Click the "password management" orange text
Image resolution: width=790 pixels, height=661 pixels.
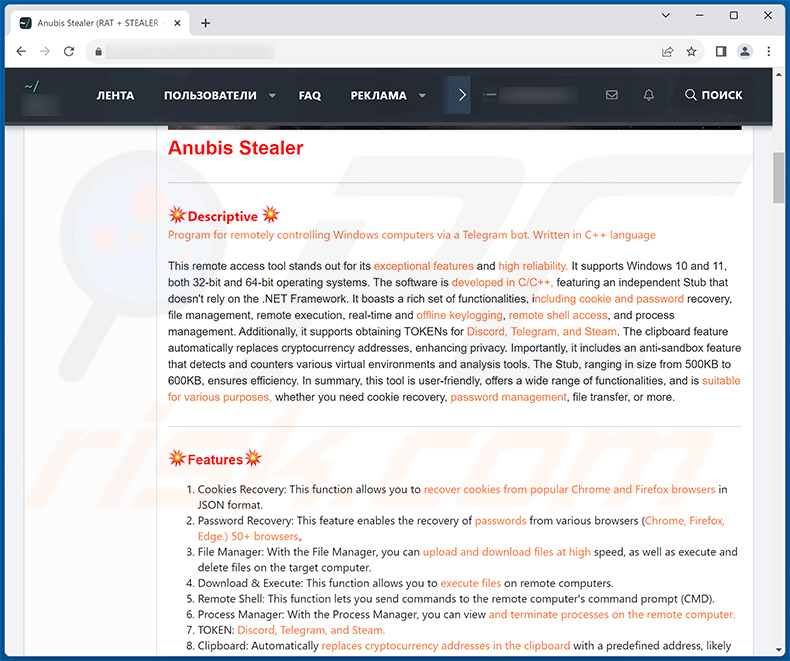coord(508,397)
